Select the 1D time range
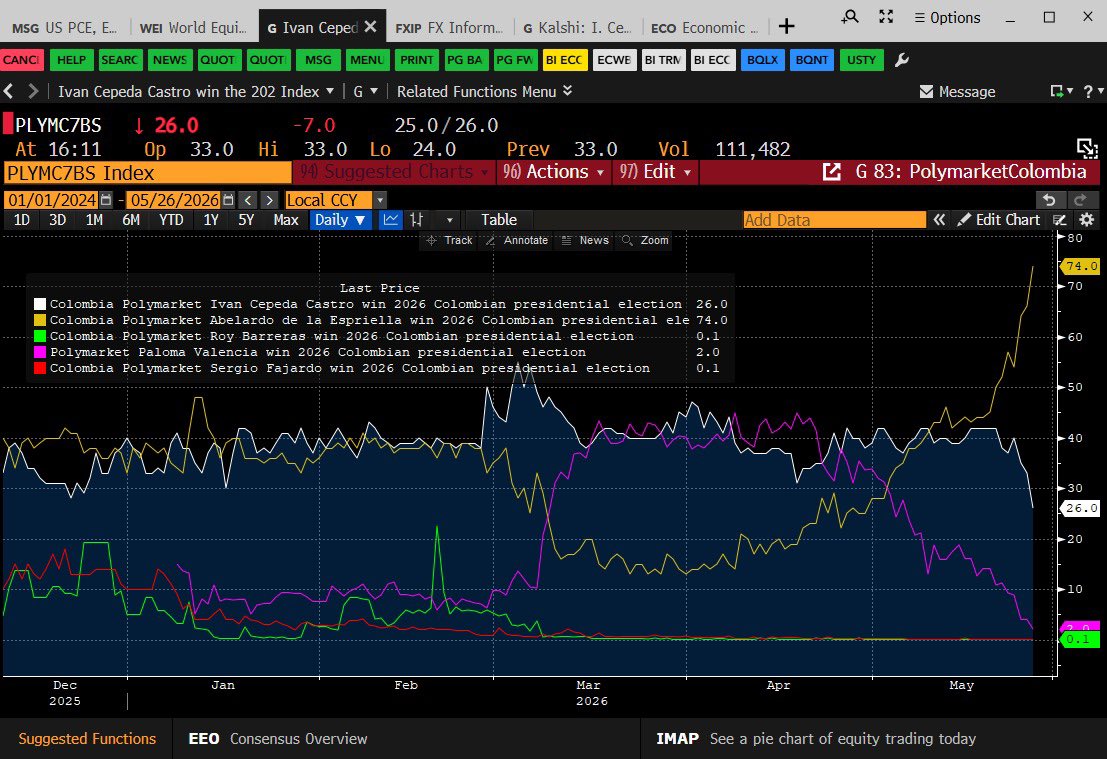Viewport: 1107px width, 759px height. click(x=22, y=220)
